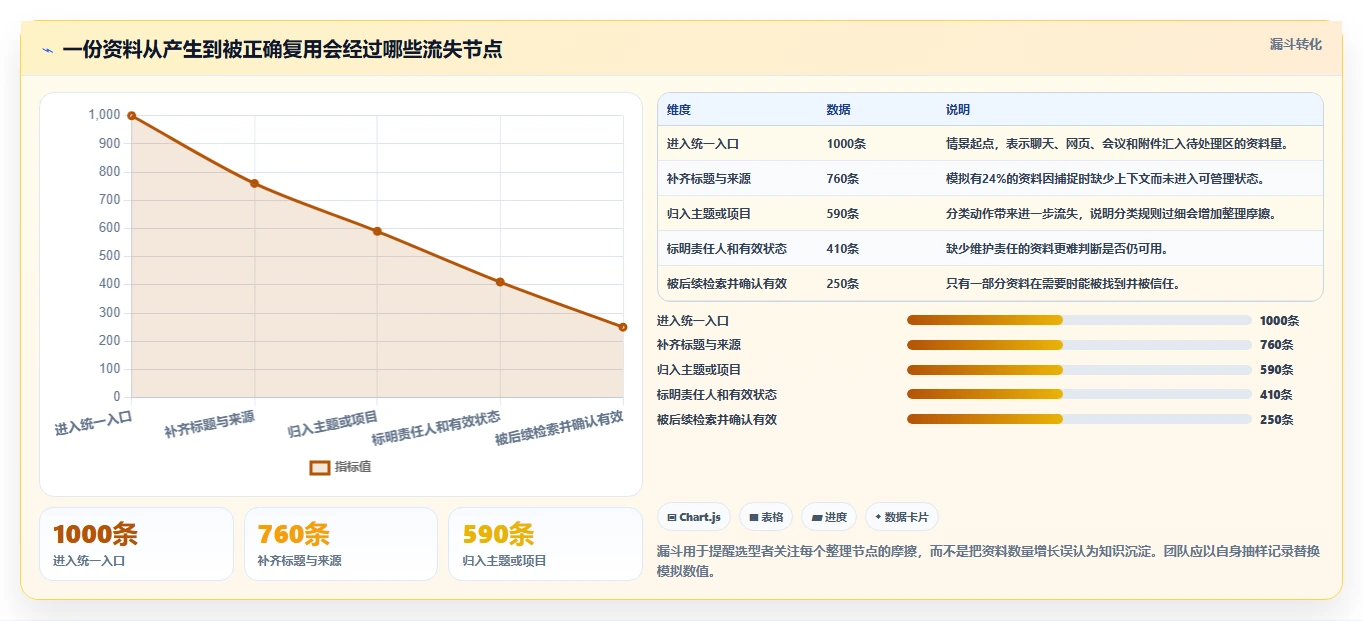The width and height of the screenshot is (1363, 621).
Task: Click the 760条 table value
Action: (842, 179)
